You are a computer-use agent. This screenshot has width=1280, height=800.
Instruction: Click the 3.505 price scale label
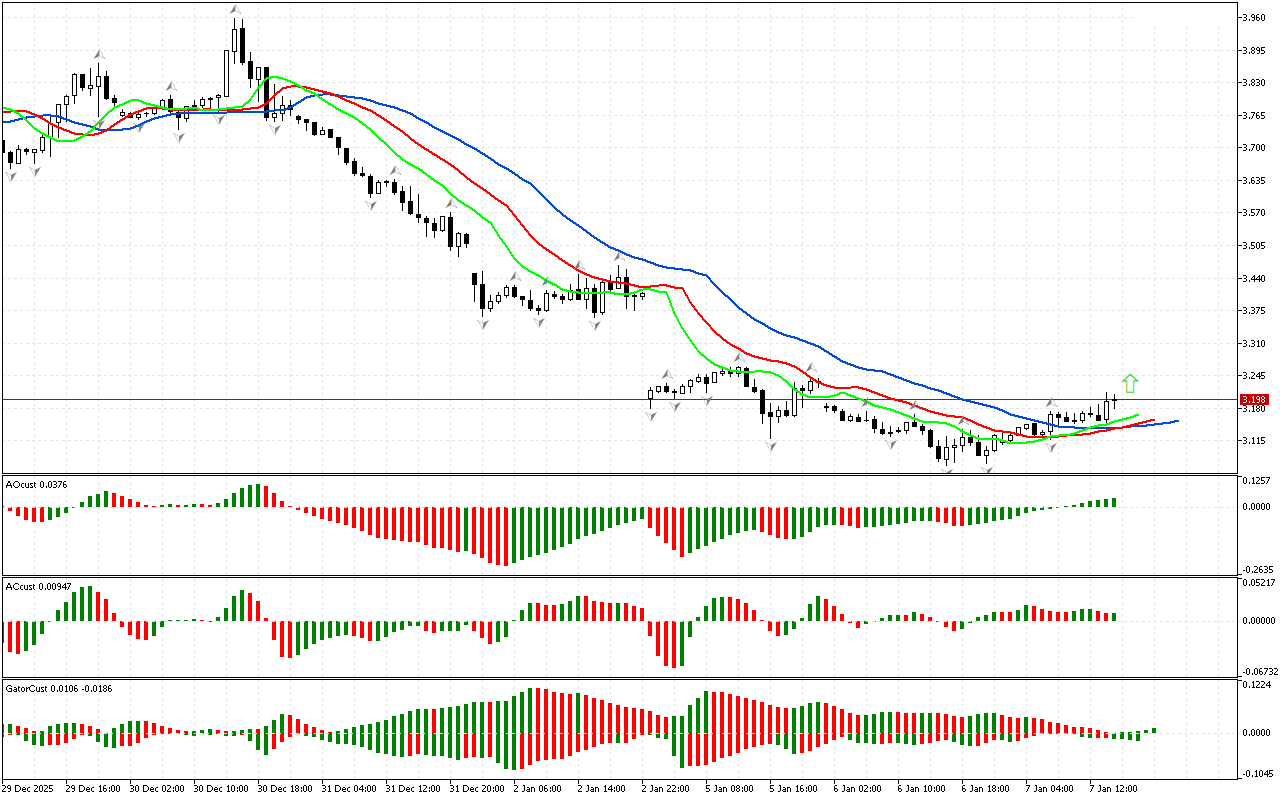click(x=1252, y=246)
